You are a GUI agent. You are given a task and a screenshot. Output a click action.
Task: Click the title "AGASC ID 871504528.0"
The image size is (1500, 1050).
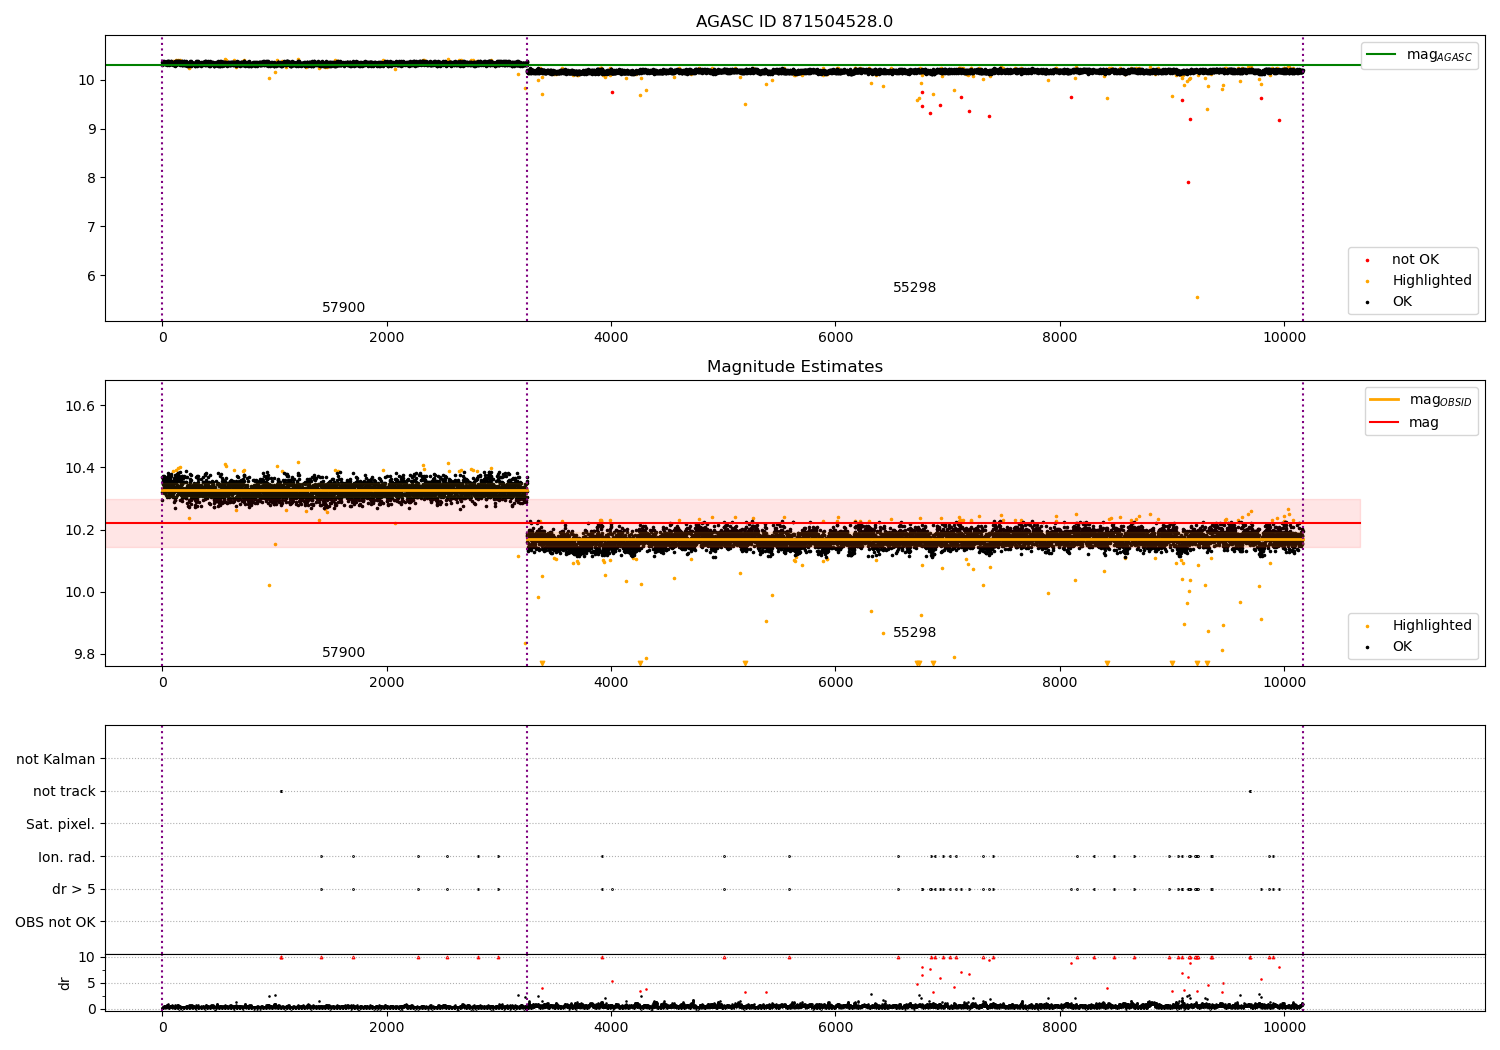(795, 22)
